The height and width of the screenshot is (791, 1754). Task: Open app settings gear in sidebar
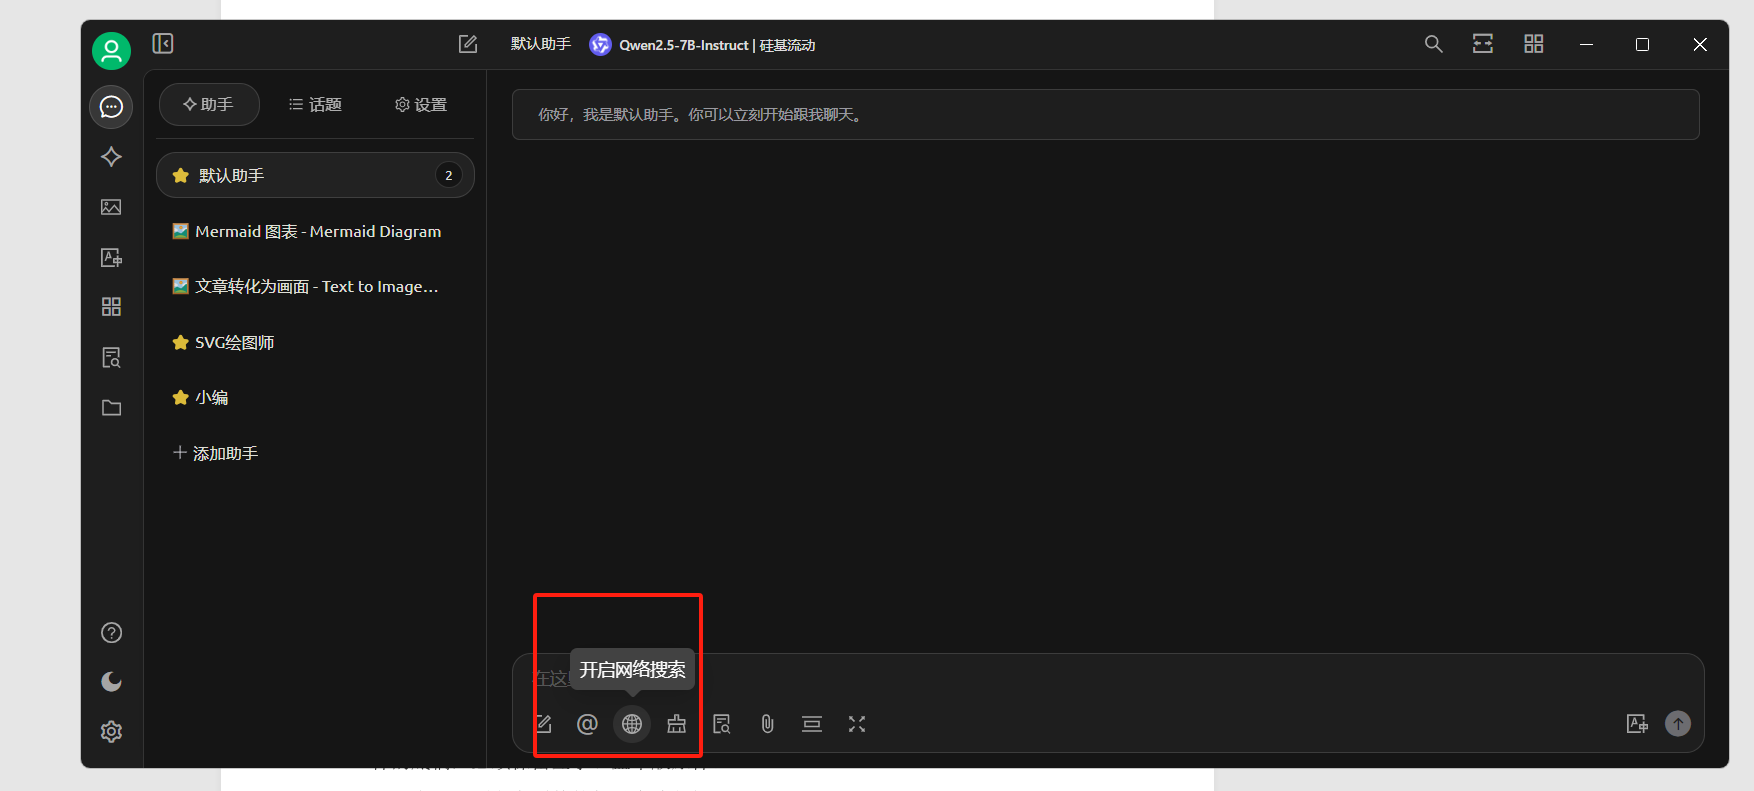click(111, 731)
